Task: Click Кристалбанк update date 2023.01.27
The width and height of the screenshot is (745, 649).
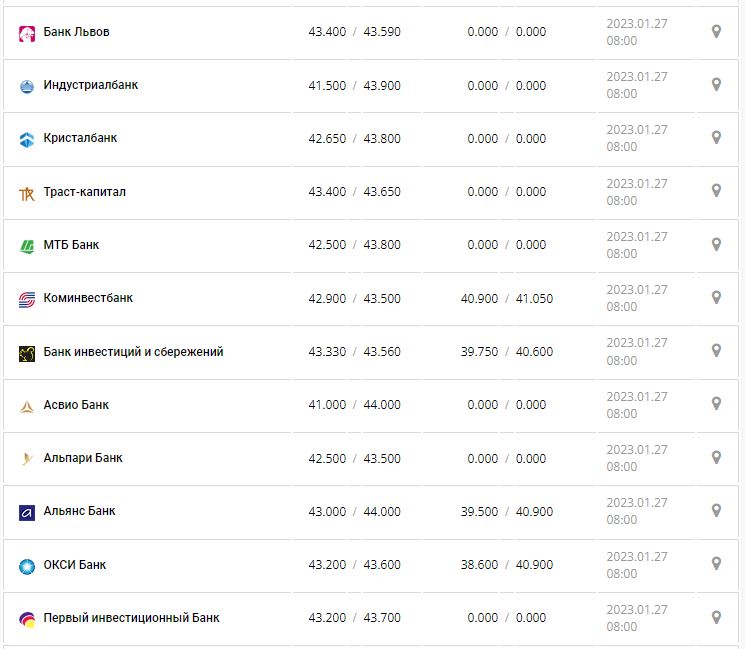Action: 636,130
